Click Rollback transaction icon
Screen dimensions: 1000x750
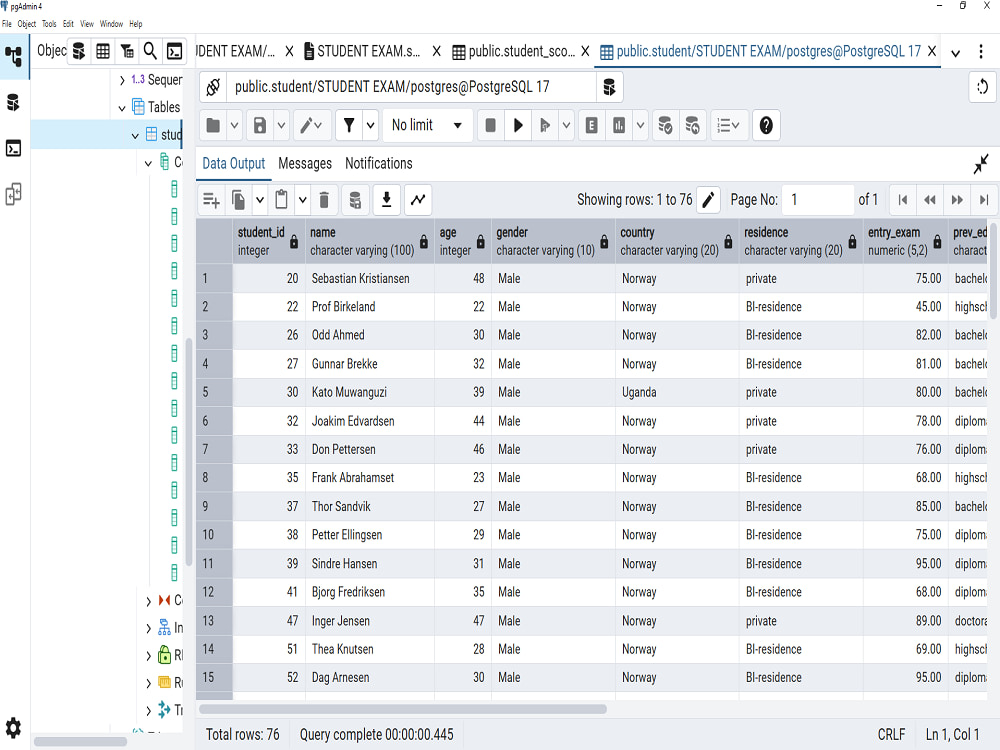(x=693, y=126)
